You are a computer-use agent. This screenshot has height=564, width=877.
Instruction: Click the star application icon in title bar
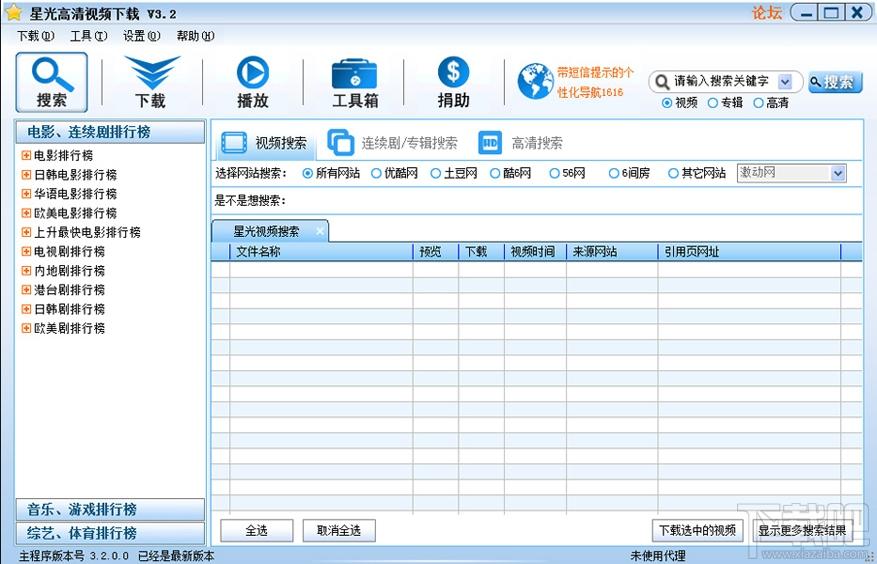tap(13, 13)
